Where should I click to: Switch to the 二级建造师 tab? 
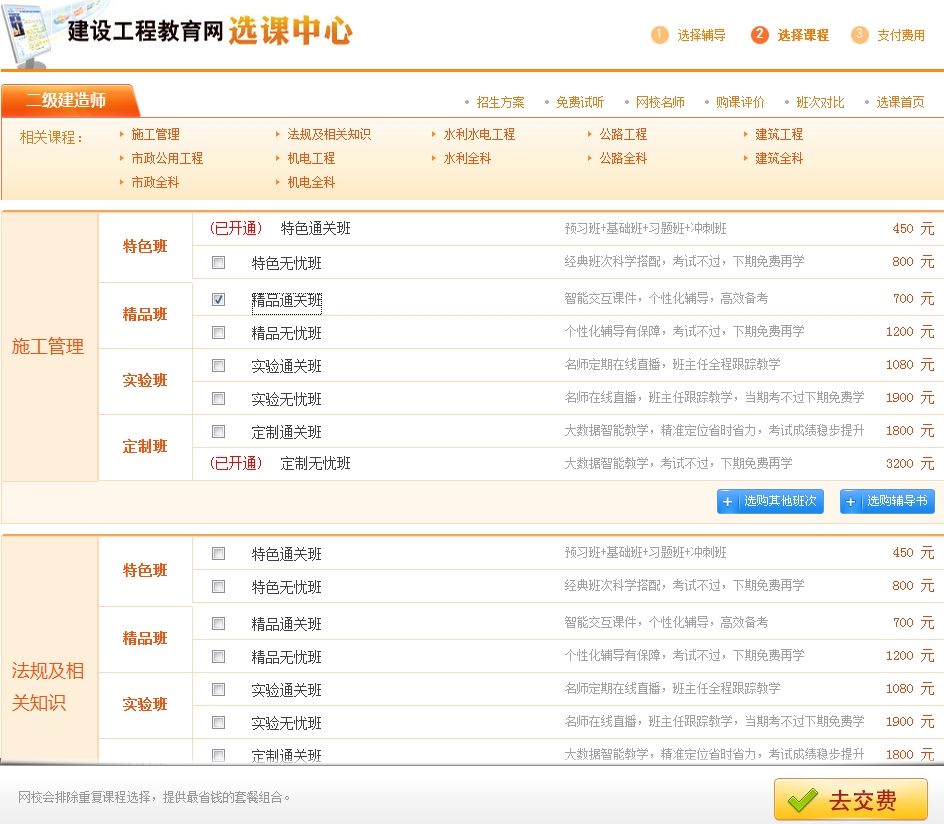64,101
